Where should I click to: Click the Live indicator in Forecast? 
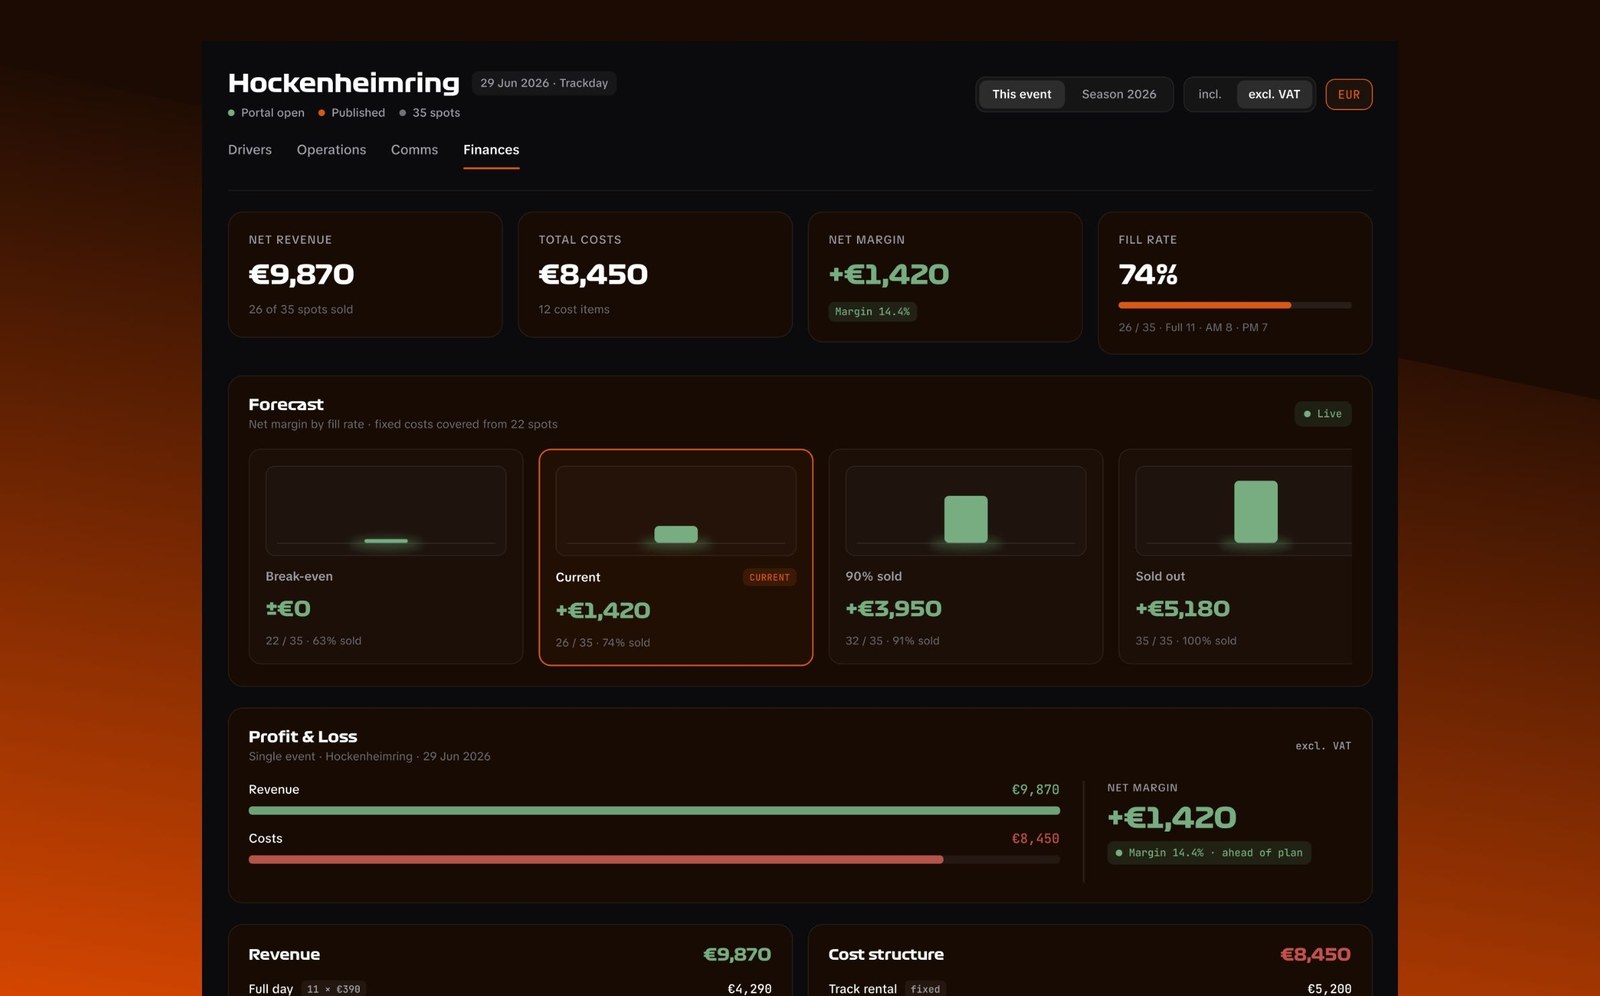pyautogui.click(x=1323, y=414)
